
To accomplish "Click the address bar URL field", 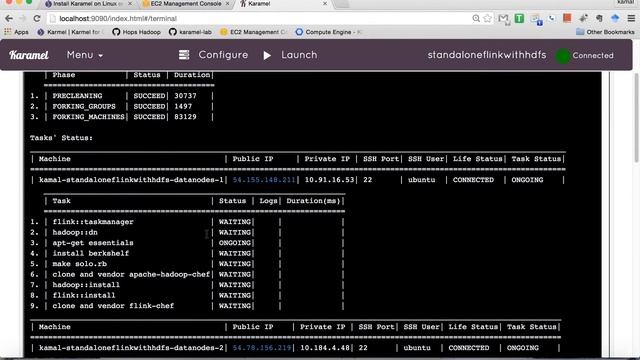I will click(261, 18).
